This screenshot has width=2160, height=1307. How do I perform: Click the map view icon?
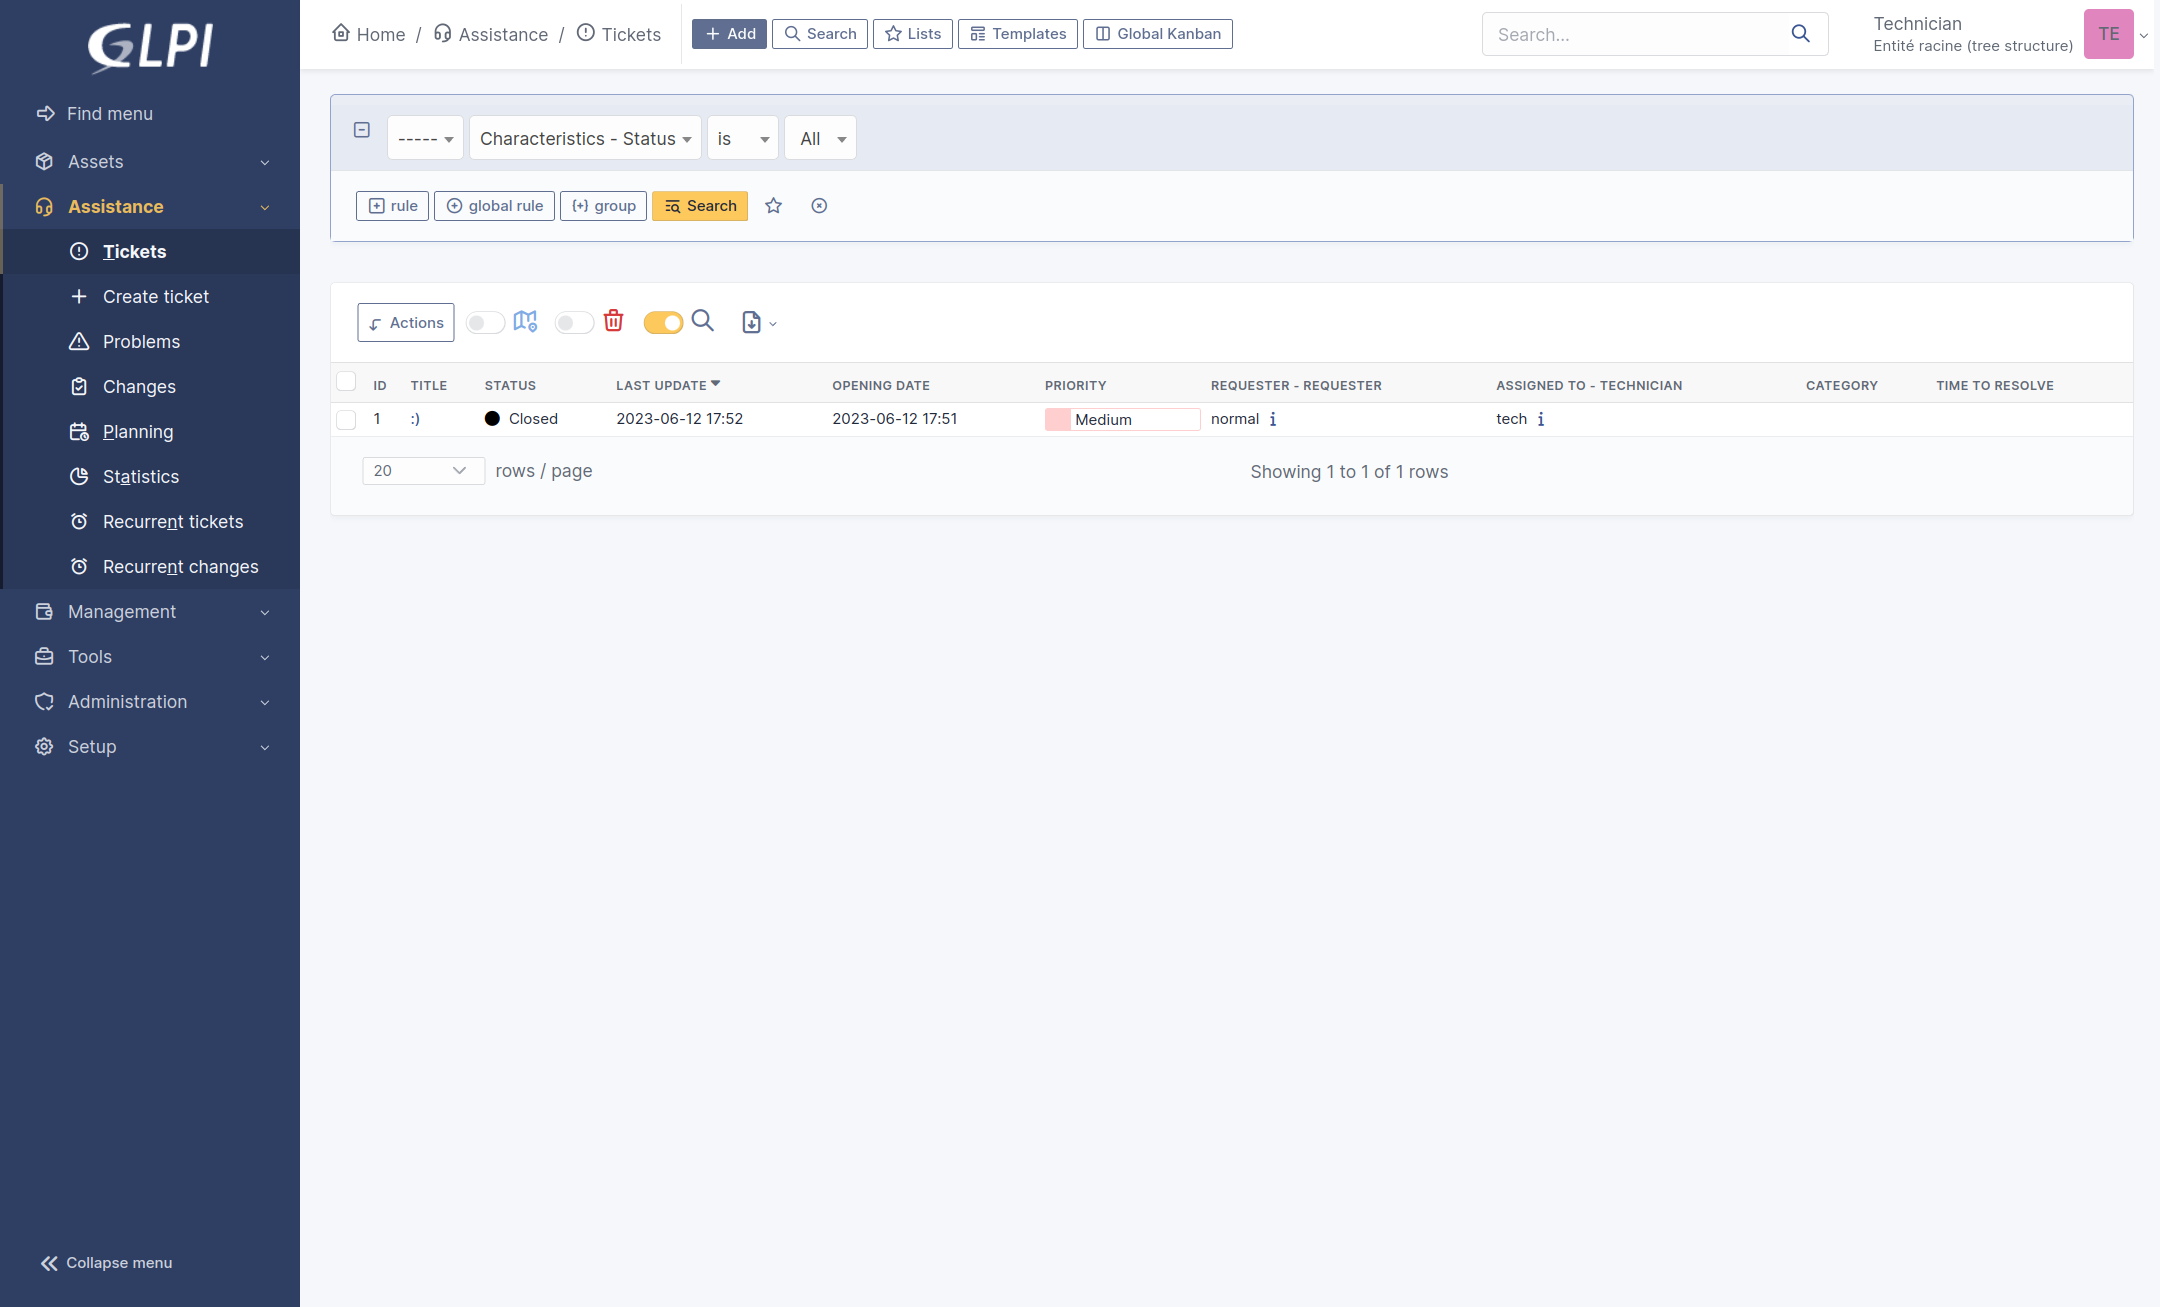(x=525, y=321)
